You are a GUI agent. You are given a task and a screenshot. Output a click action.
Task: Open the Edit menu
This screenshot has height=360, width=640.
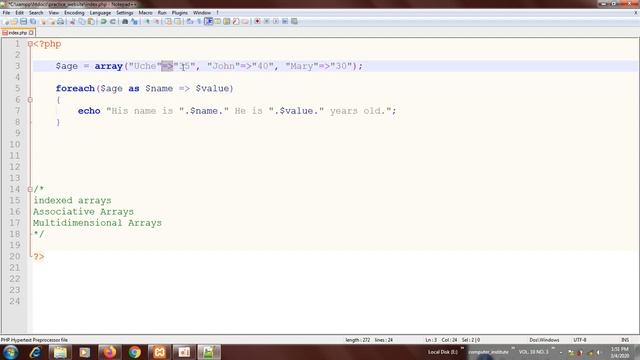(19, 13)
